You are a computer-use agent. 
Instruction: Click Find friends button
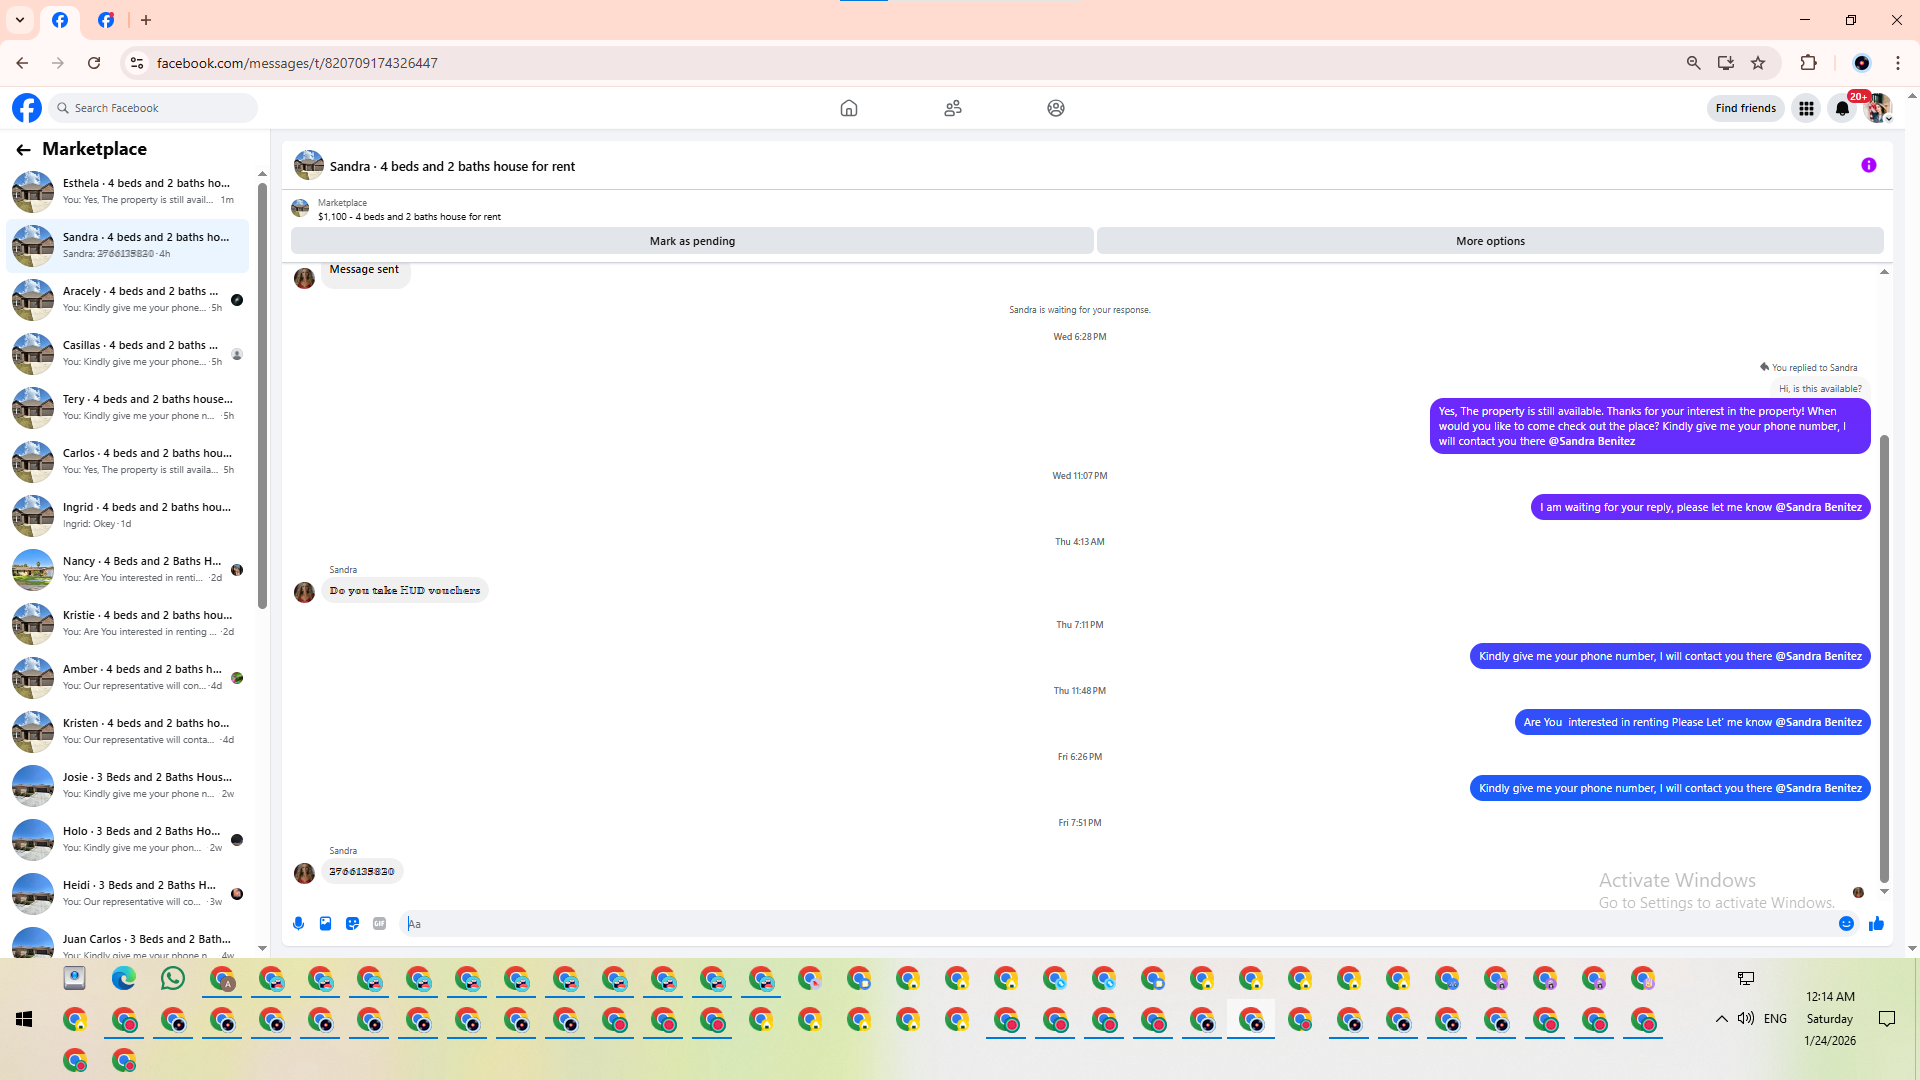(x=1745, y=108)
